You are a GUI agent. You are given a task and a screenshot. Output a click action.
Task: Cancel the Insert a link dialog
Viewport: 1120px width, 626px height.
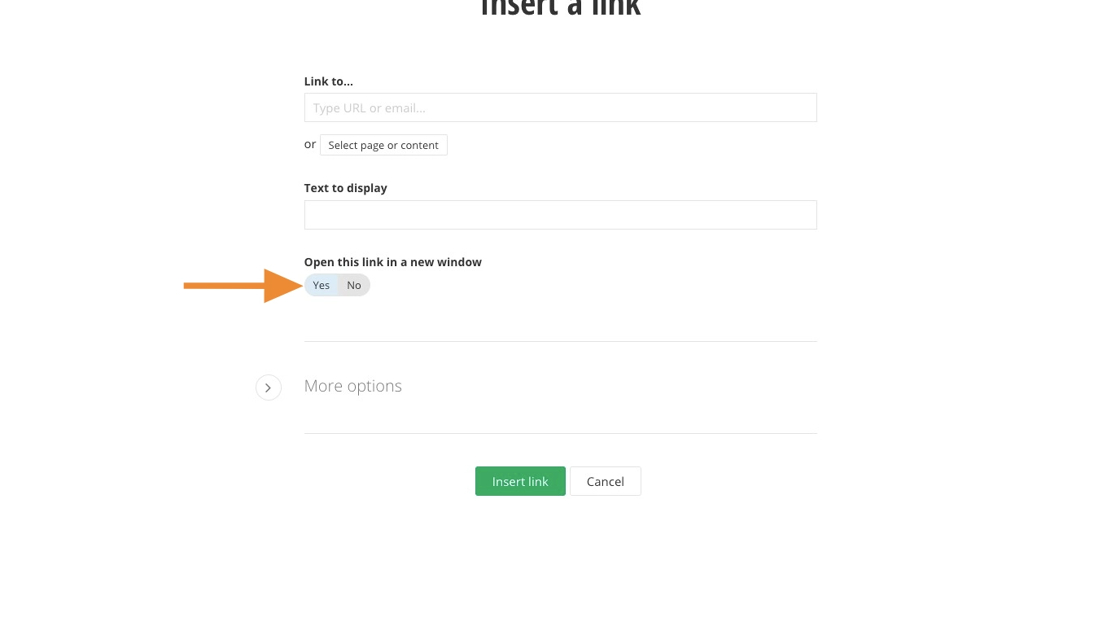tap(605, 481)
